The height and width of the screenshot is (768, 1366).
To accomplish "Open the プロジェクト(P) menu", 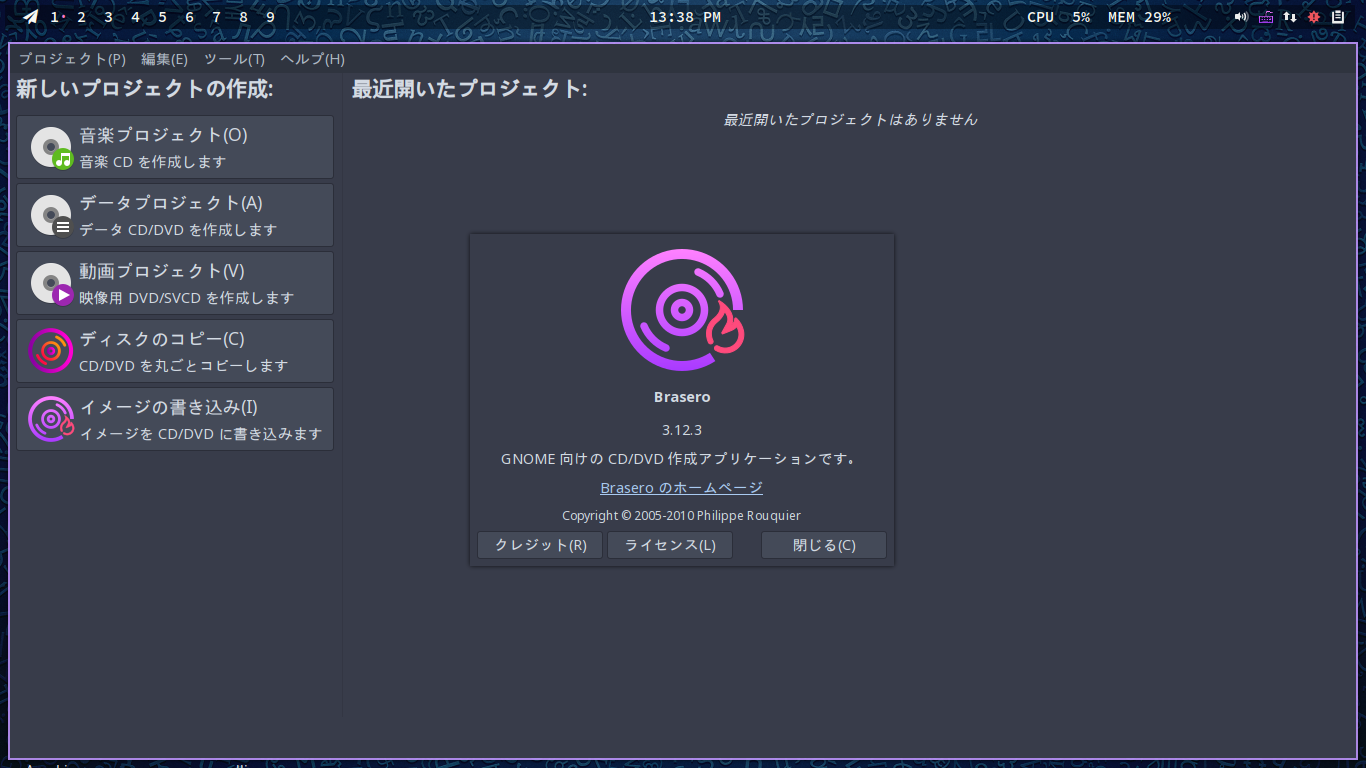I will coord(72,59).
